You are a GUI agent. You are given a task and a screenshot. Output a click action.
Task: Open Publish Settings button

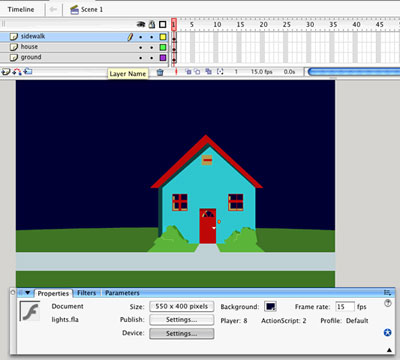182,320
